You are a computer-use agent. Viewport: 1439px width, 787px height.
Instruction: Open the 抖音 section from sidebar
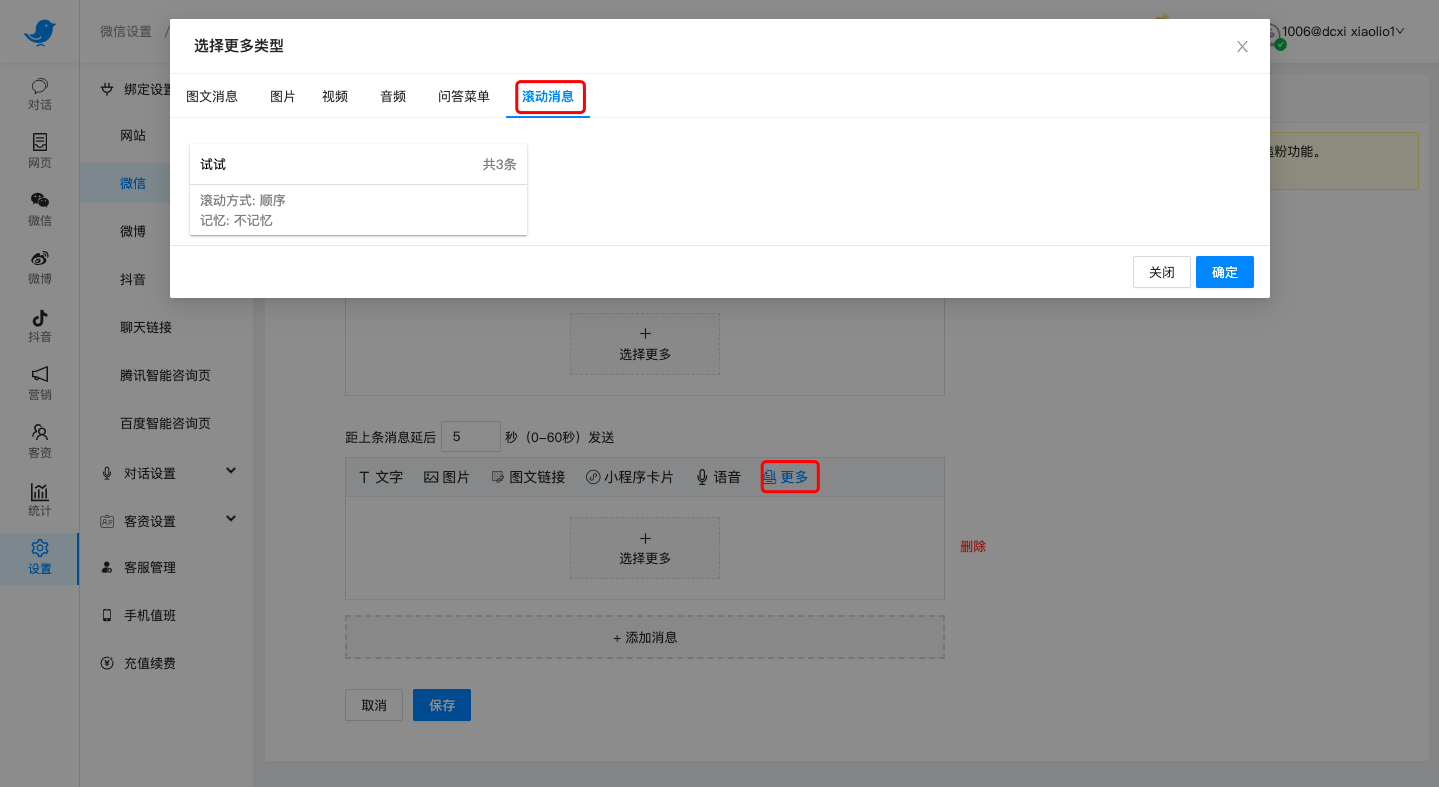click(x=39, y=325)
